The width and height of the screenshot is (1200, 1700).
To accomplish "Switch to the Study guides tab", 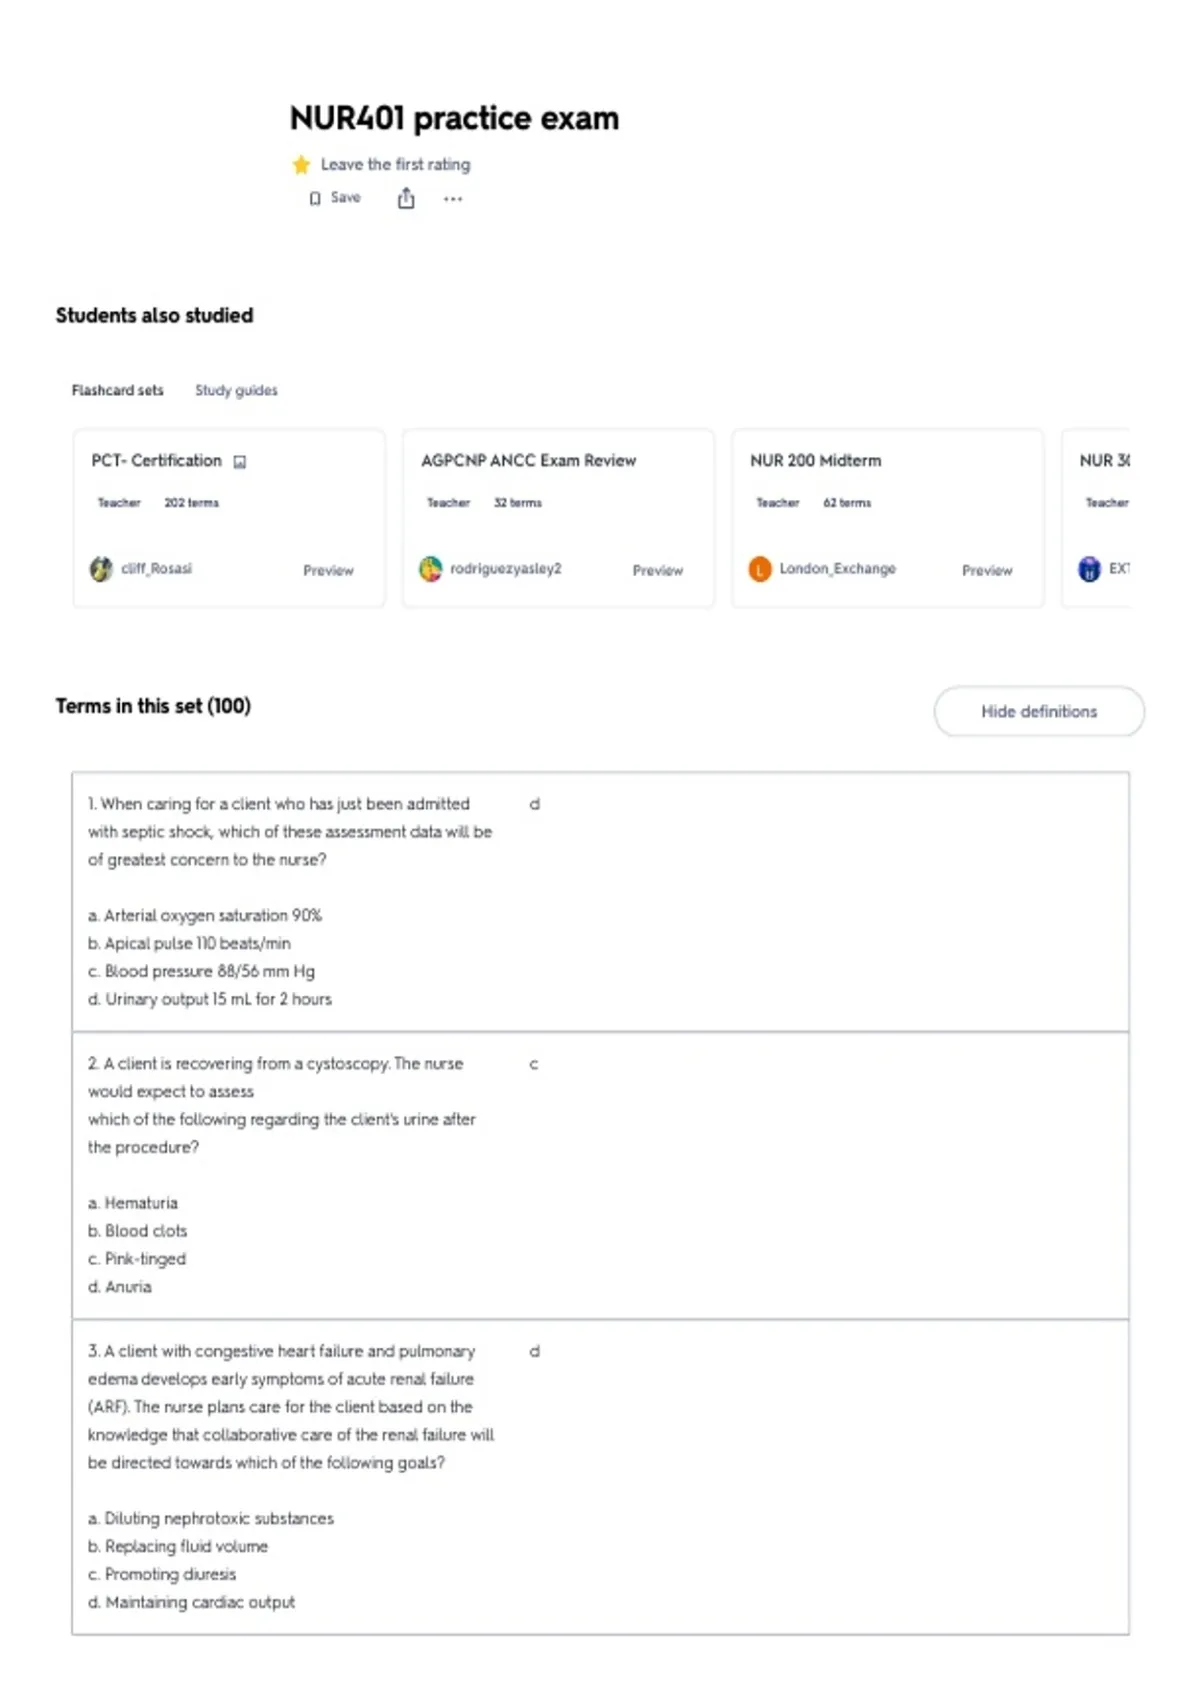I will point(236,390).
